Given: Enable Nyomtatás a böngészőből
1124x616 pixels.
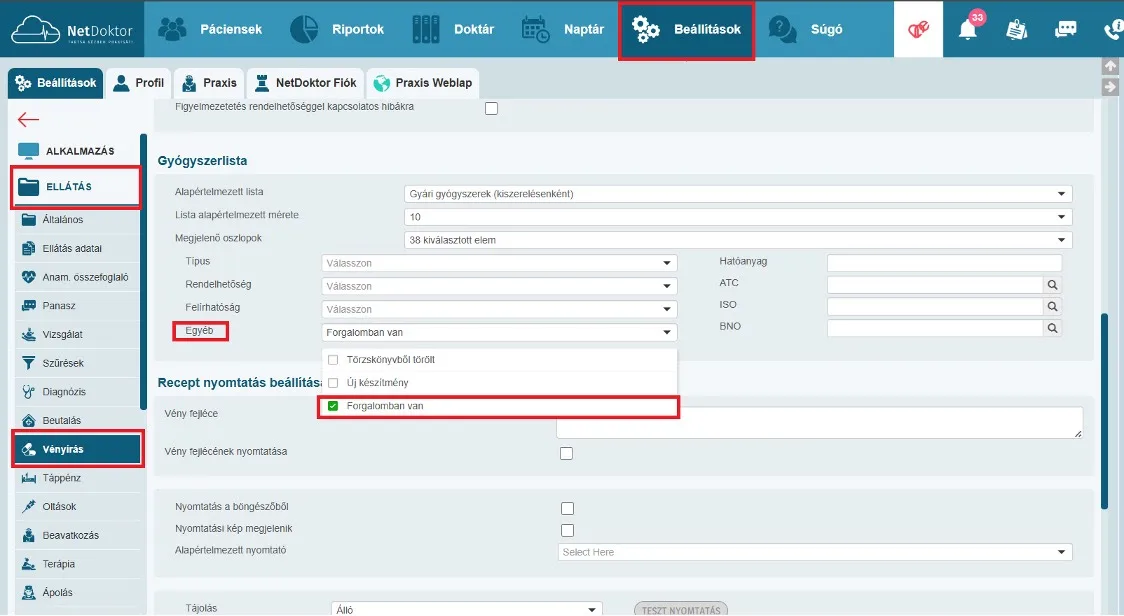Looking at the screenshot, I should (567, 508).
